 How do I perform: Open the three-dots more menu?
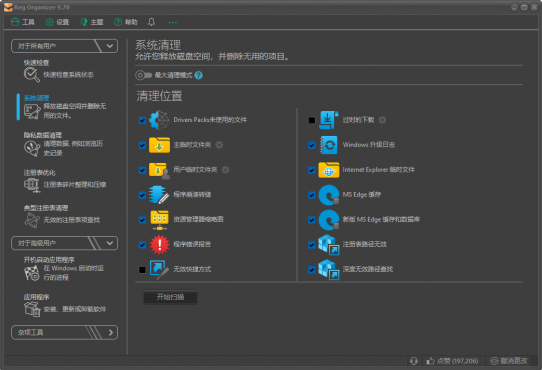172,22
